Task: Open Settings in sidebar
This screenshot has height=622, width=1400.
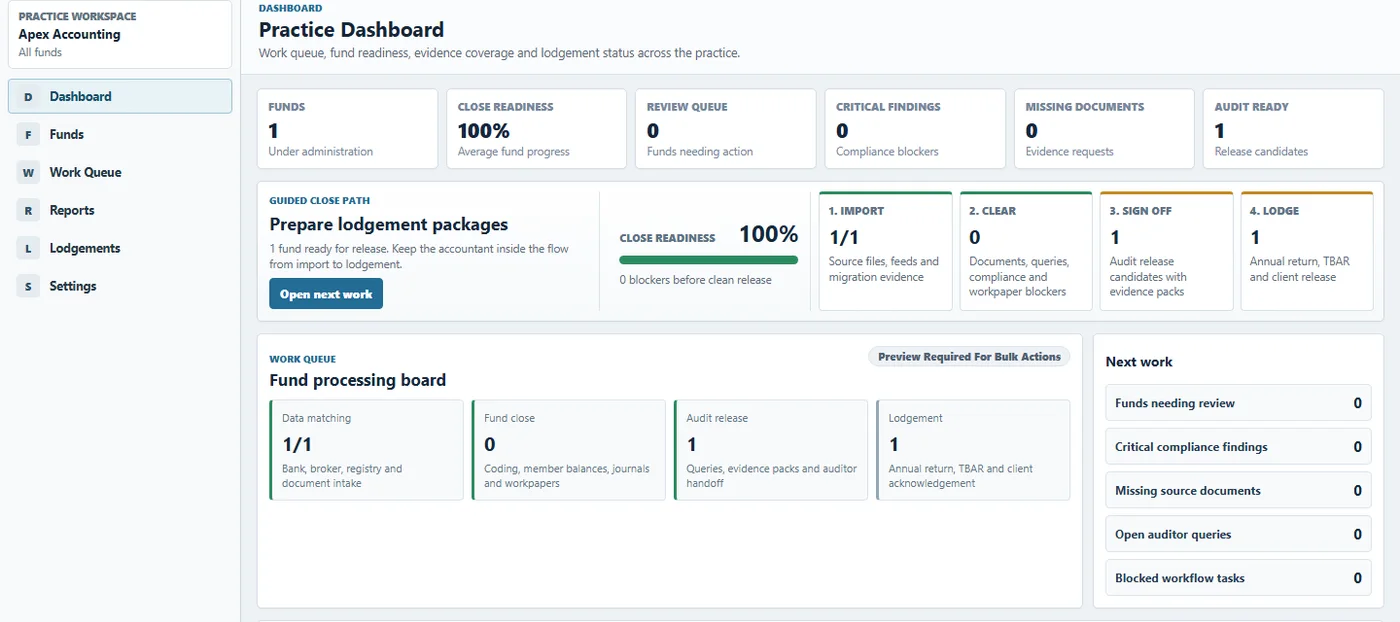Action: [120, 287]
